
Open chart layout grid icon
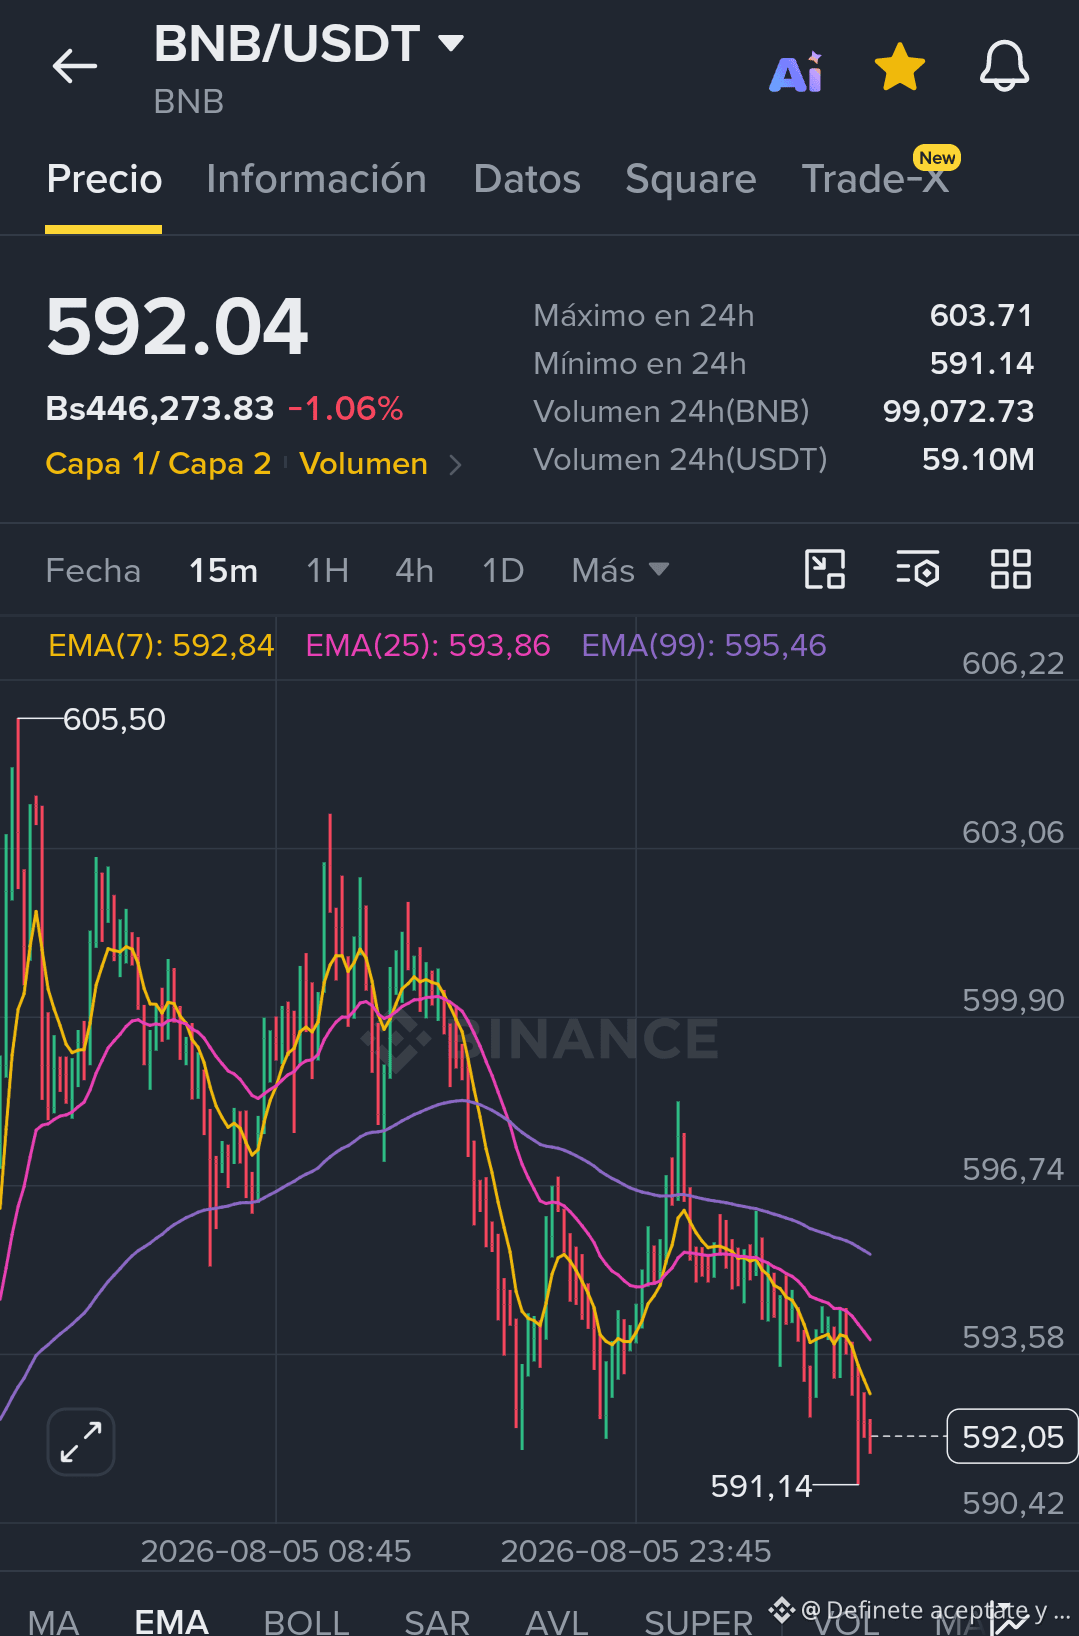click(1010, 570)
